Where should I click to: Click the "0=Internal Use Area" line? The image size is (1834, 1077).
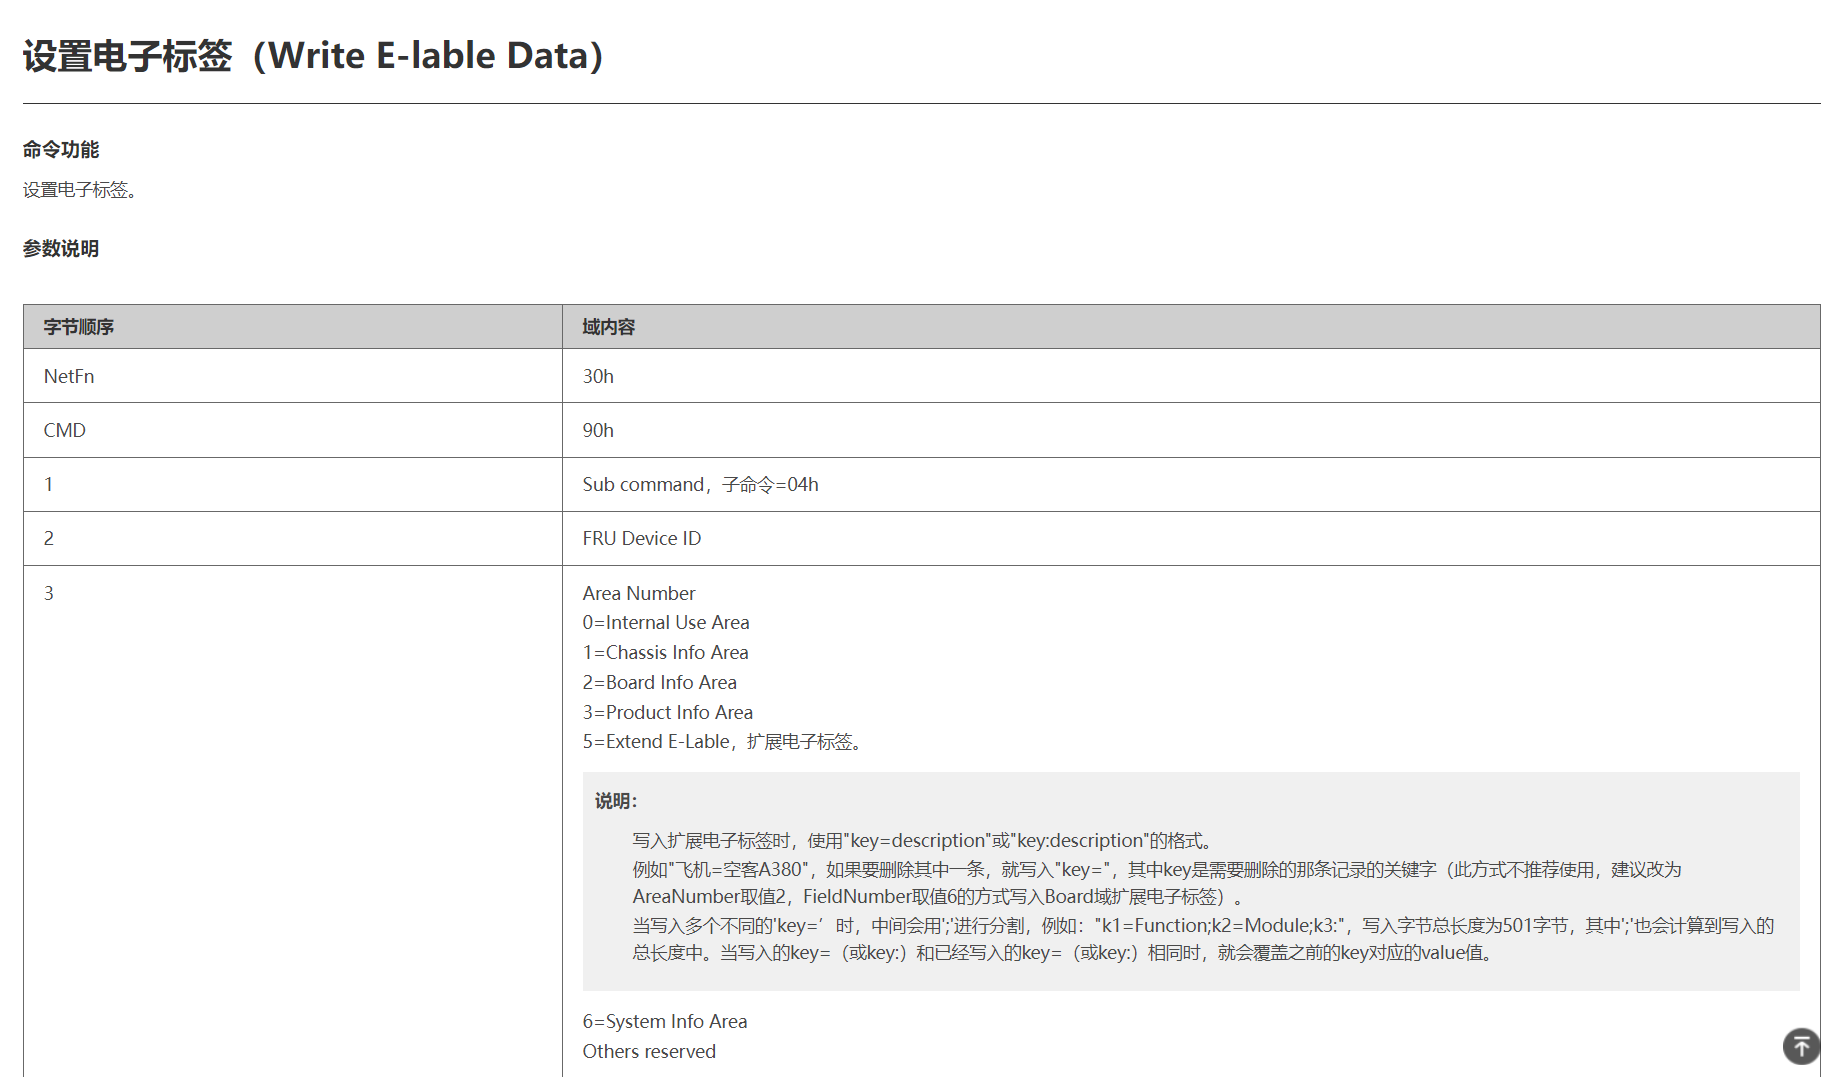coord(666,623)
